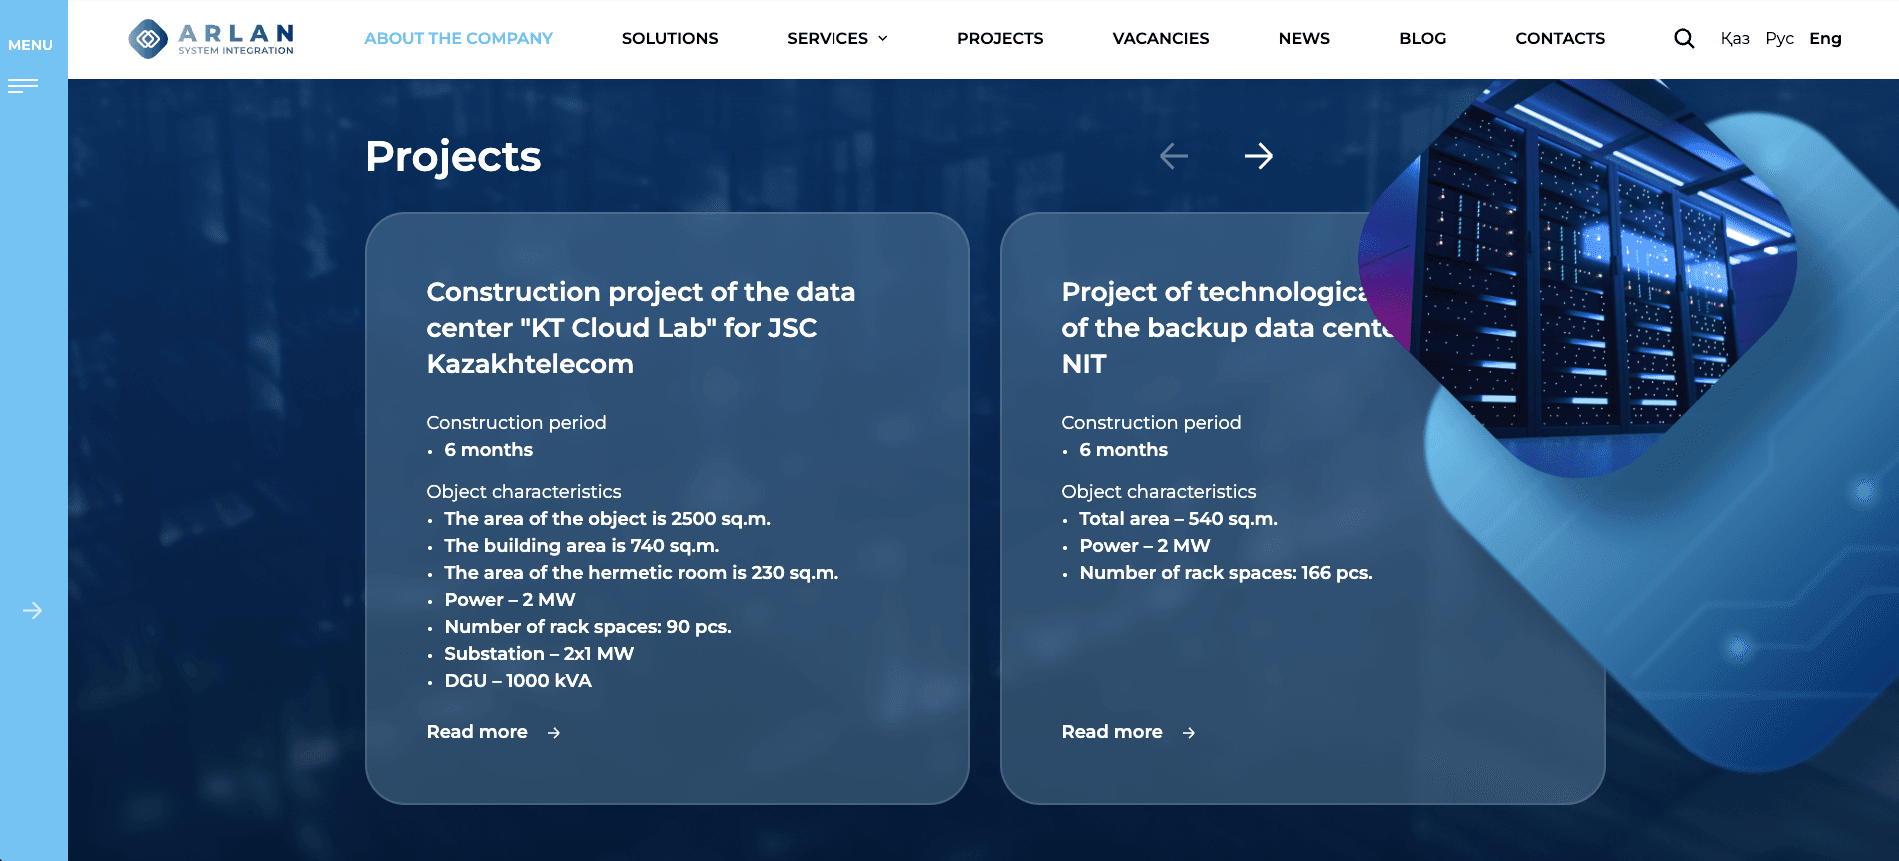The height and width of the screenshot is (861, 1899).
Task: Go to Projects in navigation bar
Action: tap(1000, 38)
